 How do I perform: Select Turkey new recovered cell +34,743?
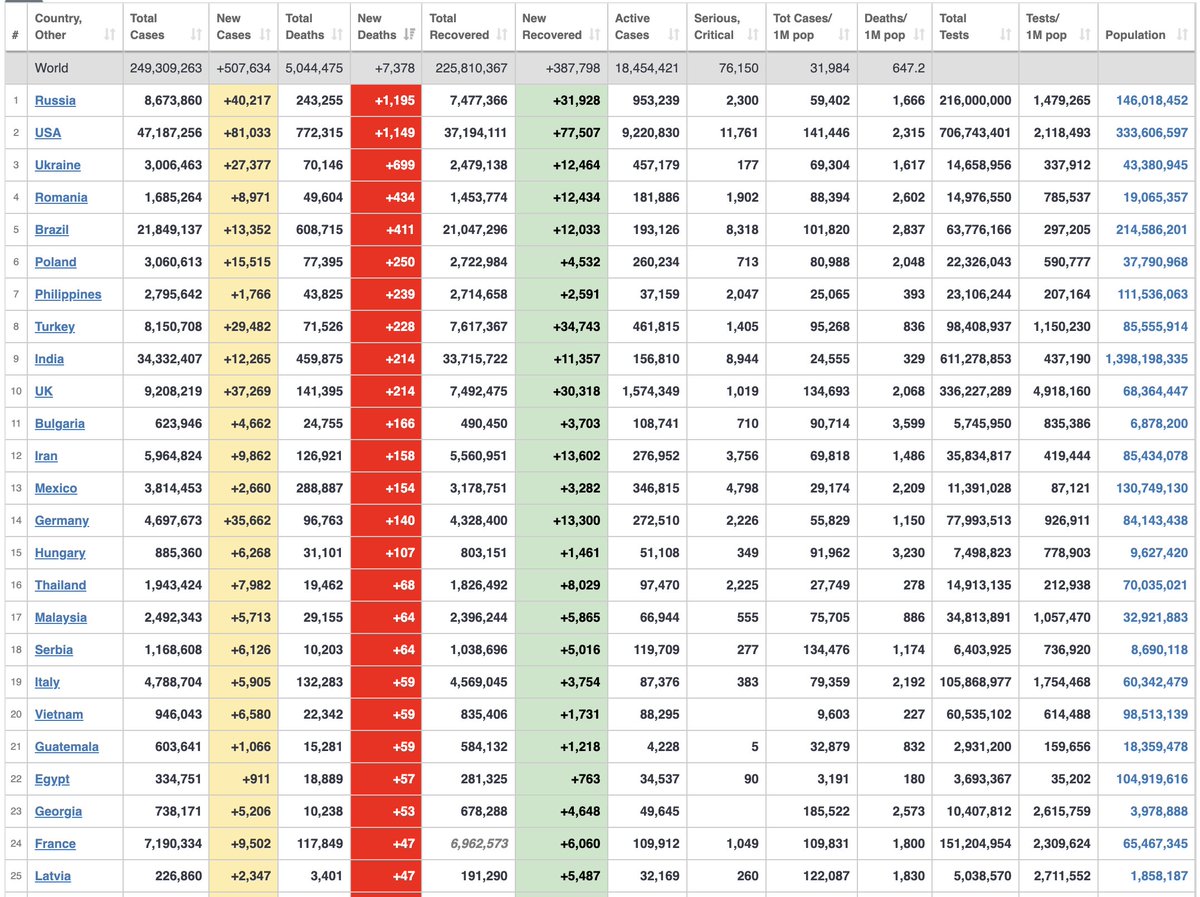[561, 327]
